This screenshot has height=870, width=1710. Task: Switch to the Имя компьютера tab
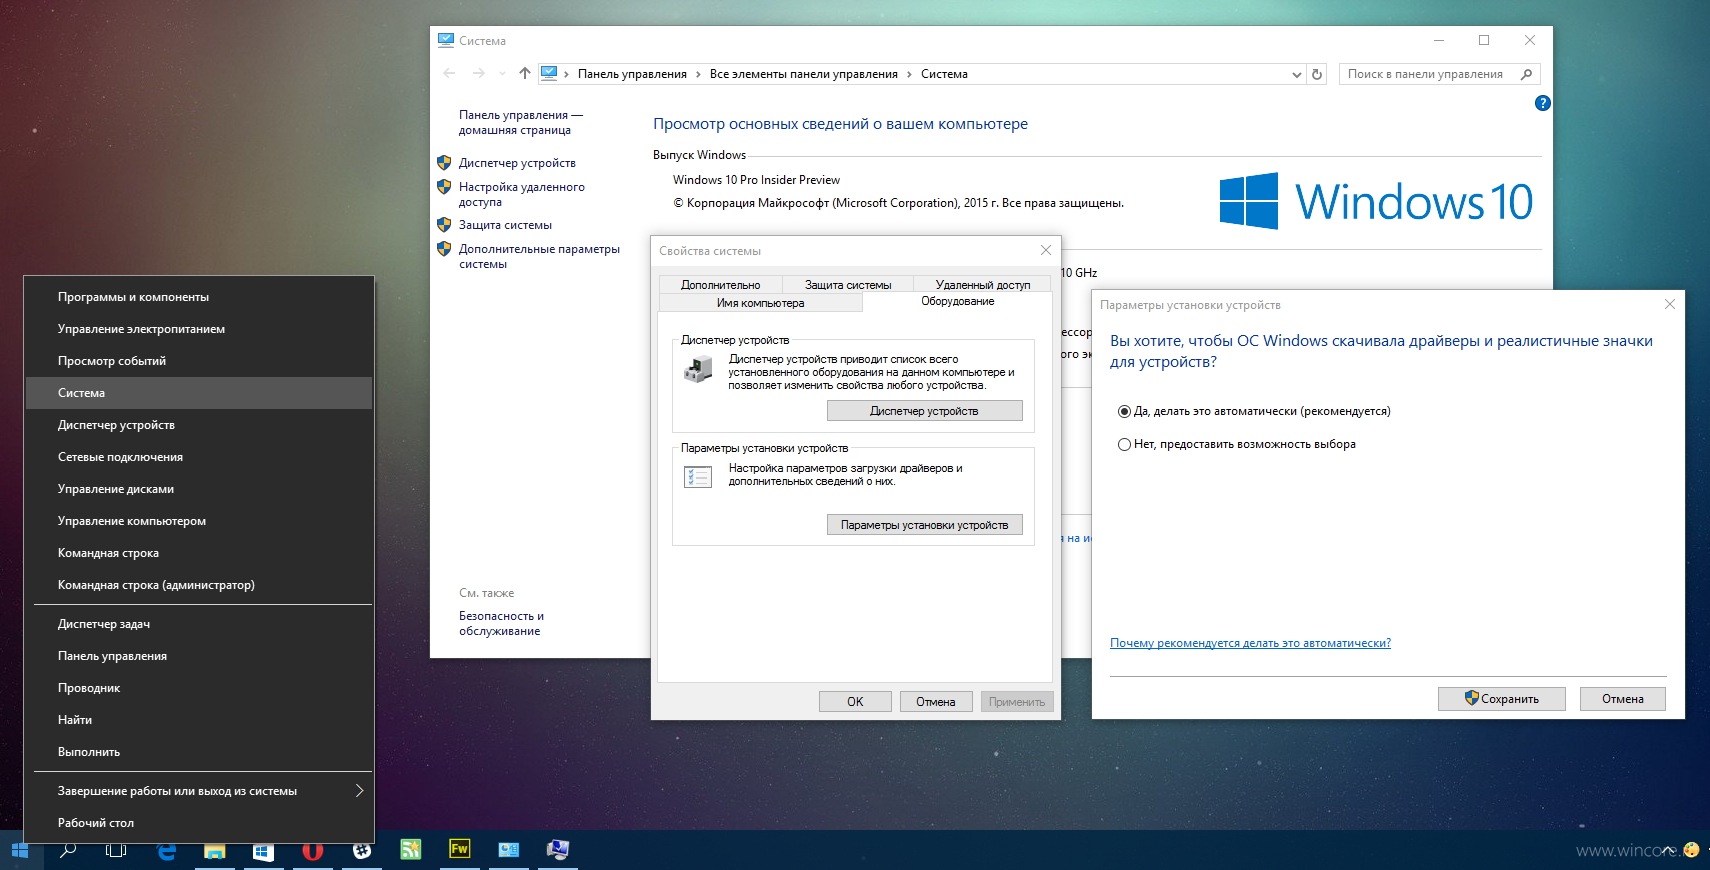pos(760,303)
